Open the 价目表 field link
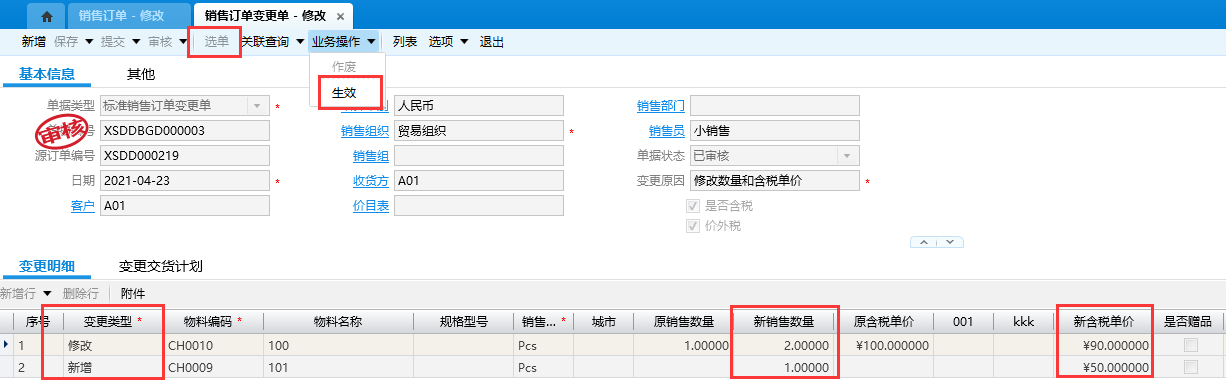This screenshot has height=382, width=1226. [x=371, y=206]
